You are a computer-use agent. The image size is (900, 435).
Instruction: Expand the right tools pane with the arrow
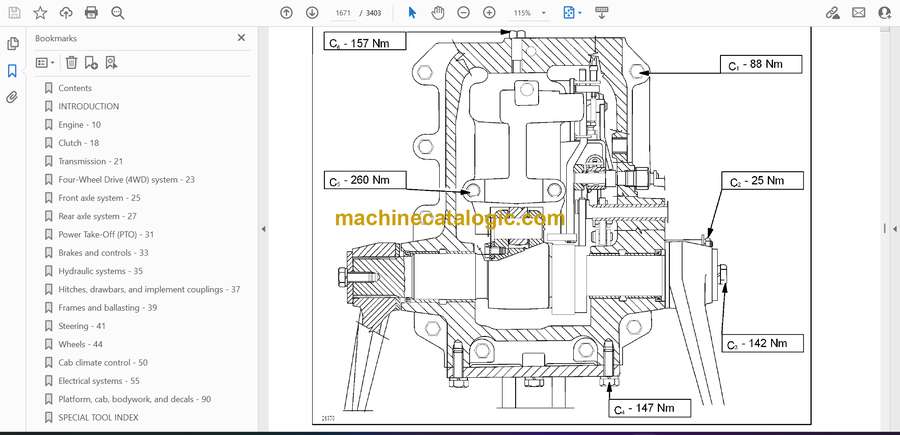point(894,229)
